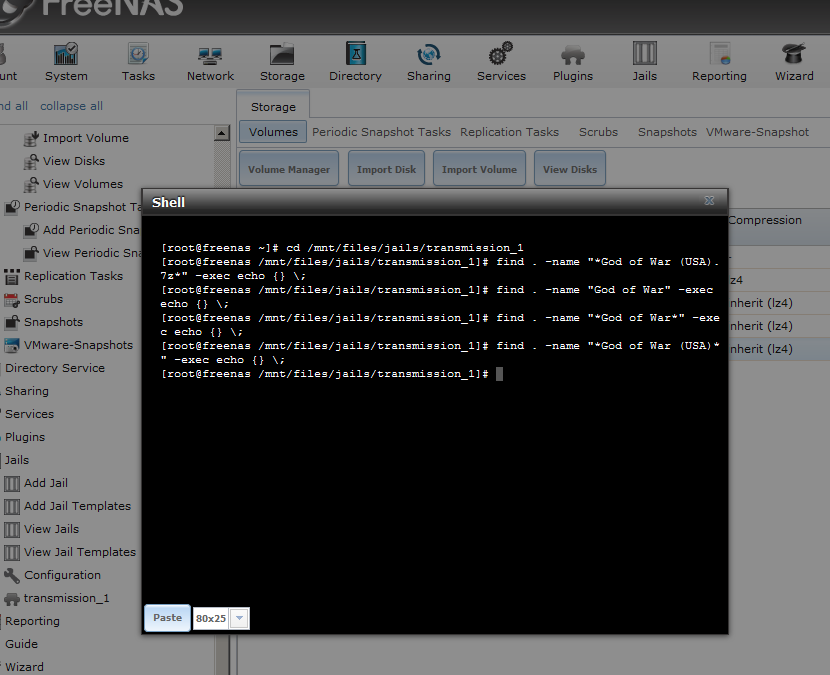
Task: Open the Services gears icon
Action: coord(501,54)
